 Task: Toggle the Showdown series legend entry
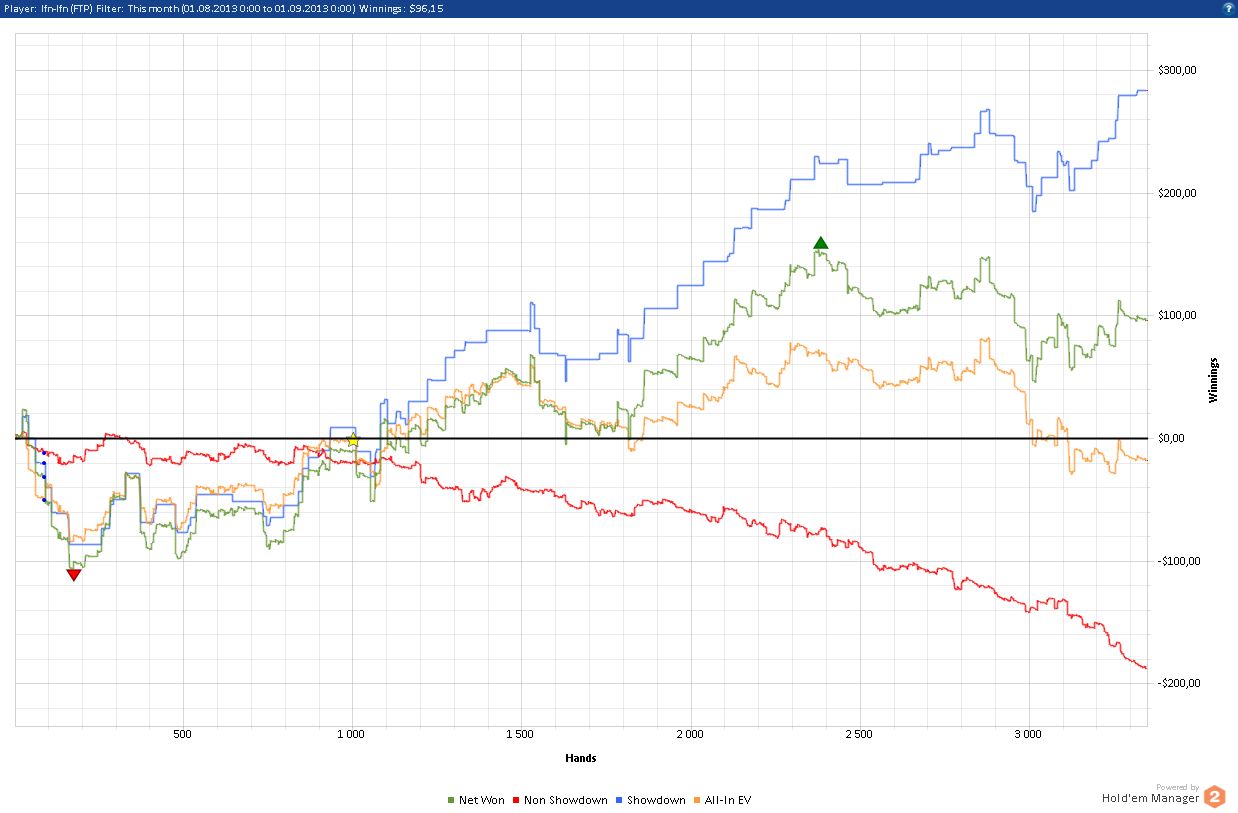[650, 800]
